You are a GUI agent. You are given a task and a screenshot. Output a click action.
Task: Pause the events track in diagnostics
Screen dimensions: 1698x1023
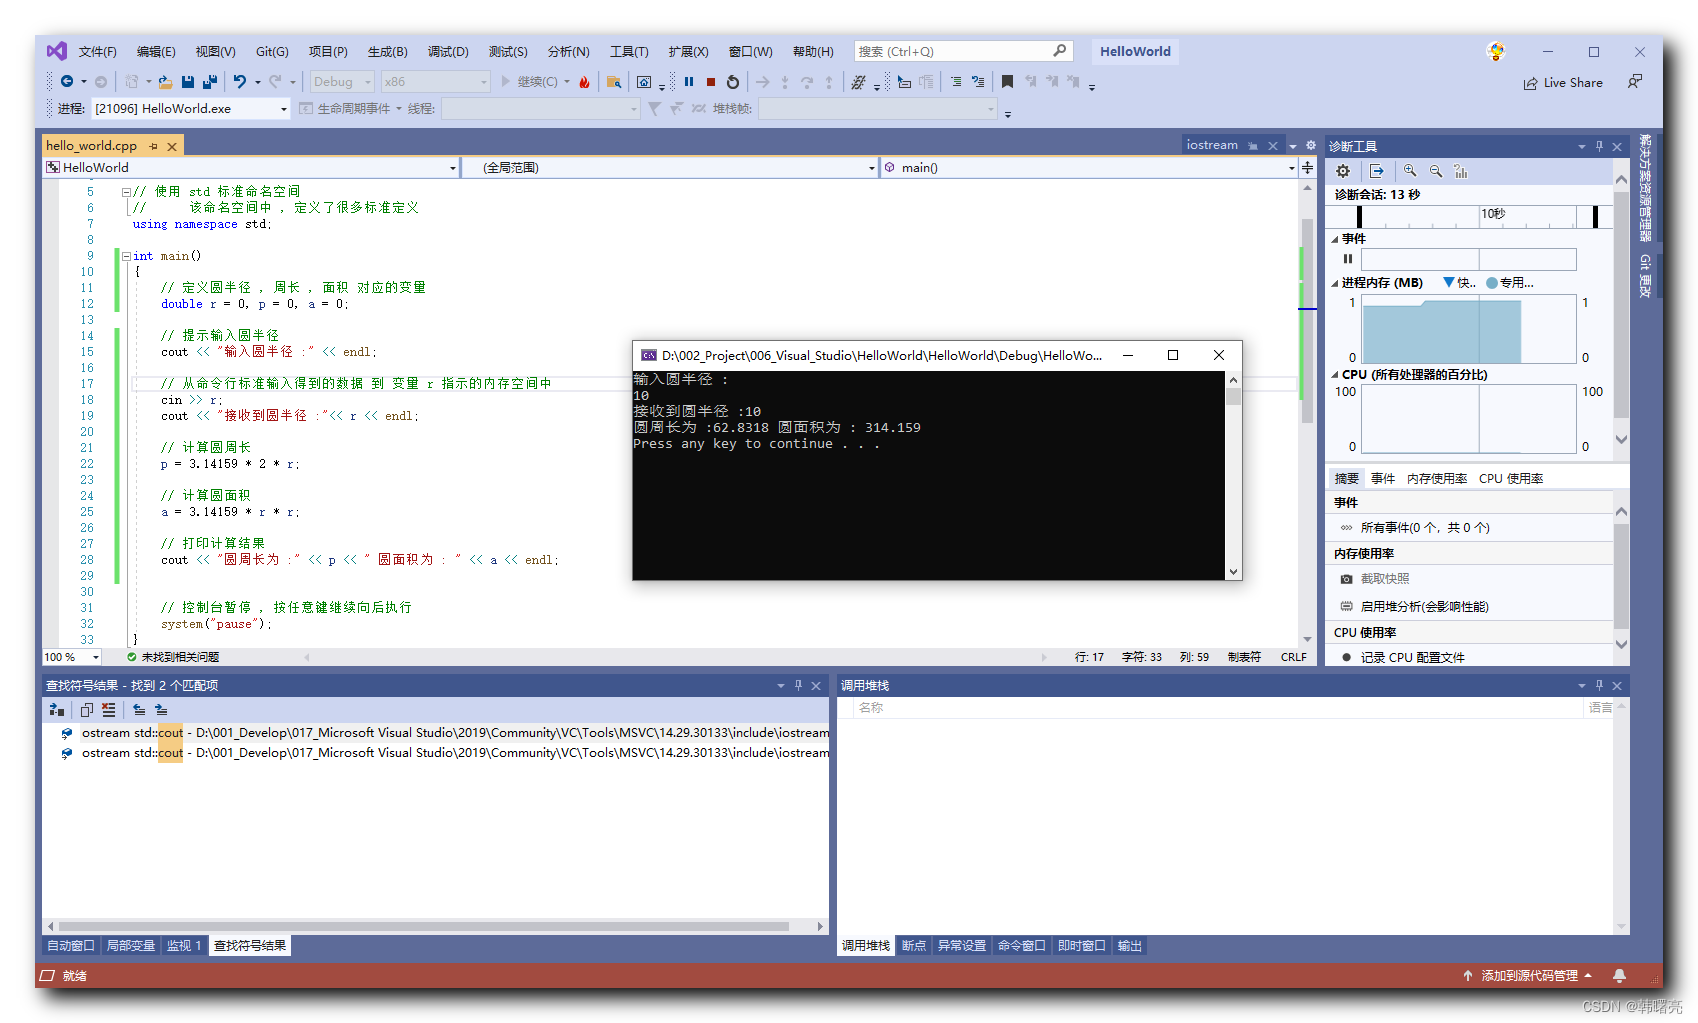click(x=1348, y=259)
